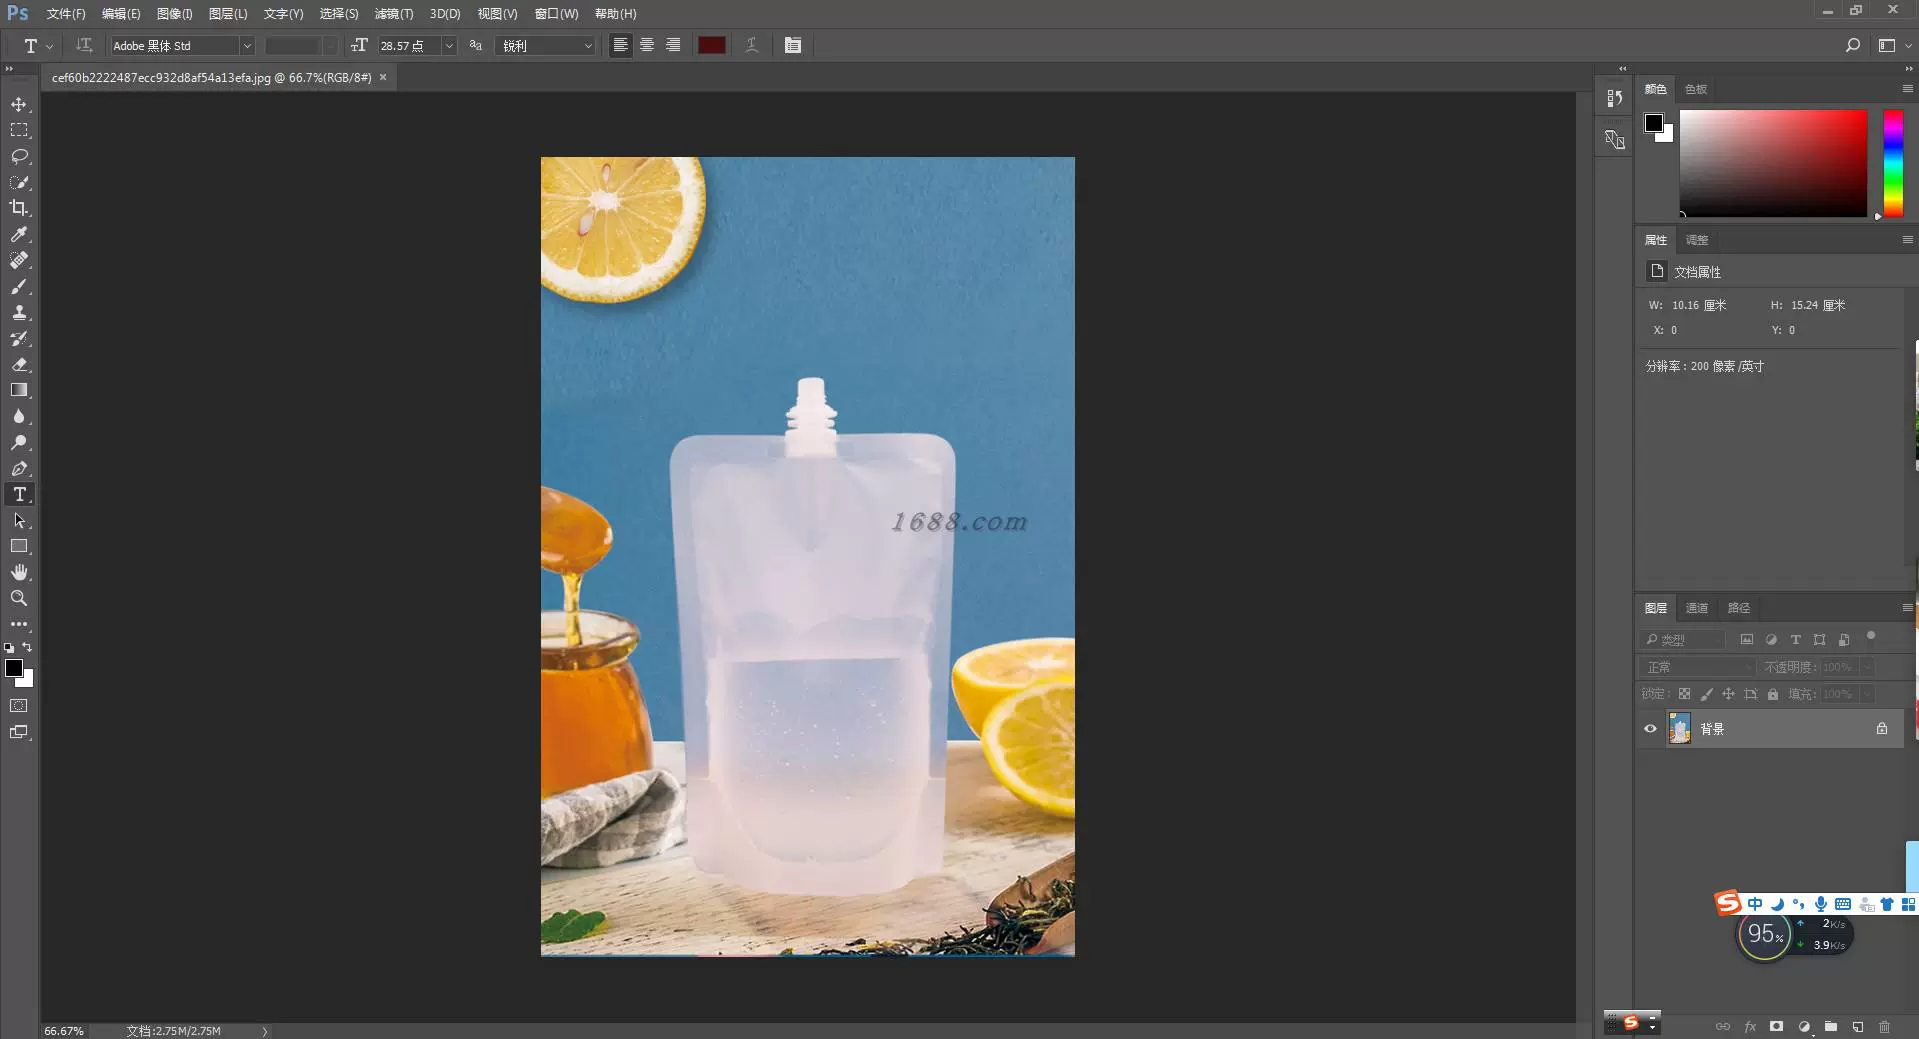This screenshot has height=1039, width=1919.
Task: Select the Eyedropper tool
Action: click(x=19, y=234)
